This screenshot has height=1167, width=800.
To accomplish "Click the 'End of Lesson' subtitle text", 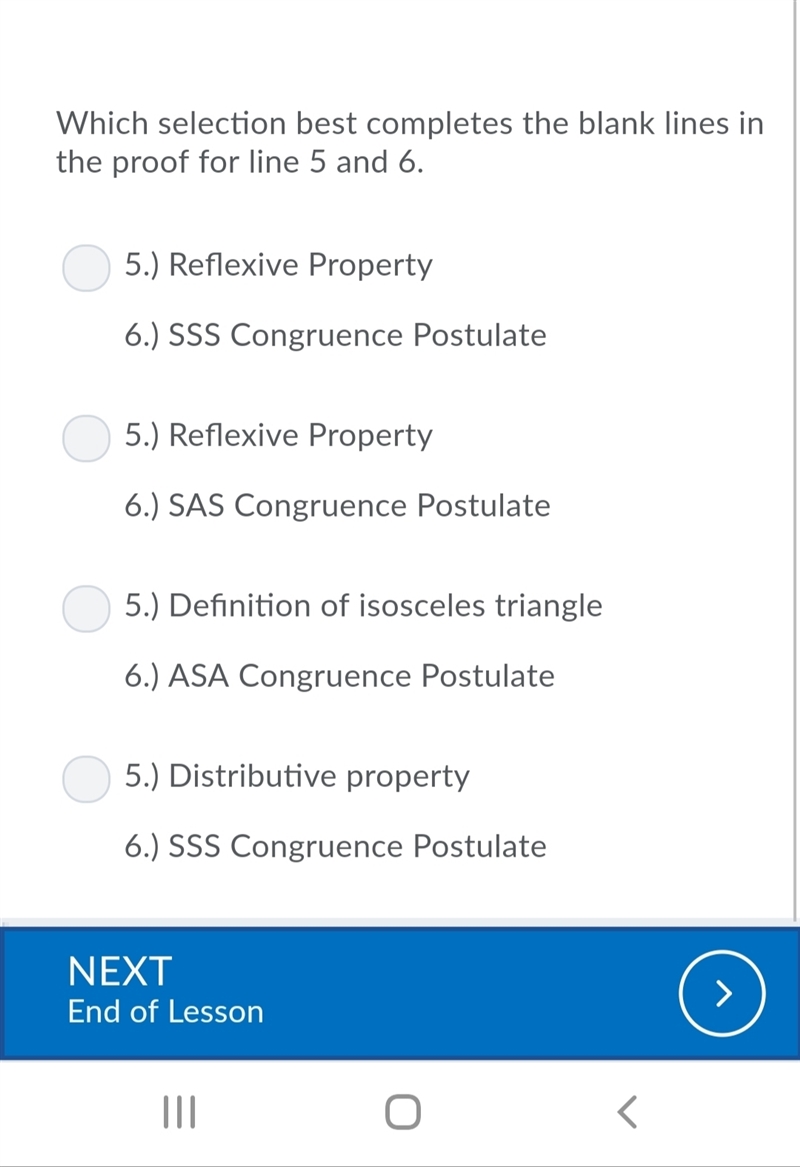I will [165, 1012].
